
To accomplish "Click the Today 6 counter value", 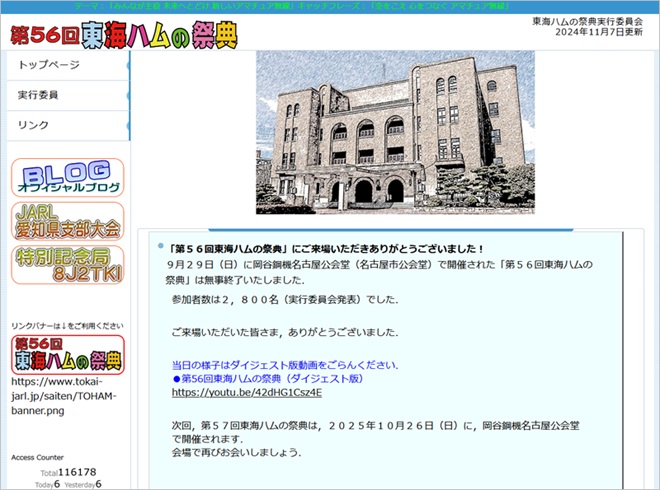I will [x=48, y=484].
